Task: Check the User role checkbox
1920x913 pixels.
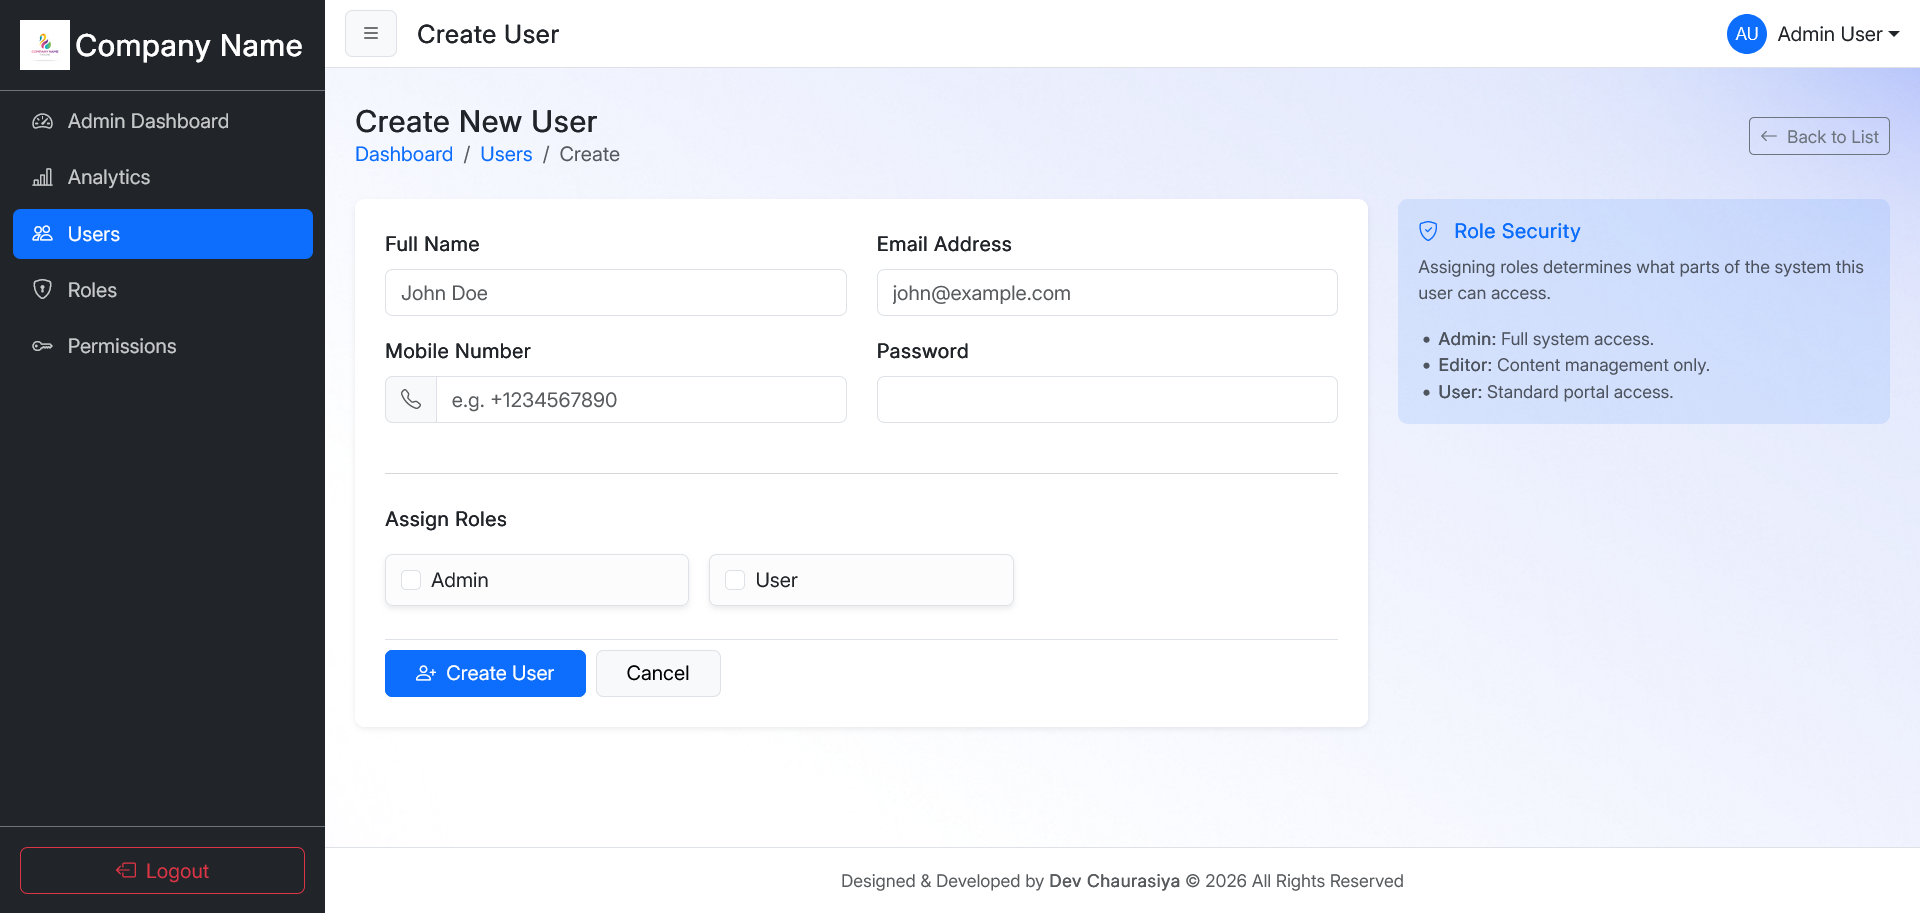Action: [x=735, y=580]
